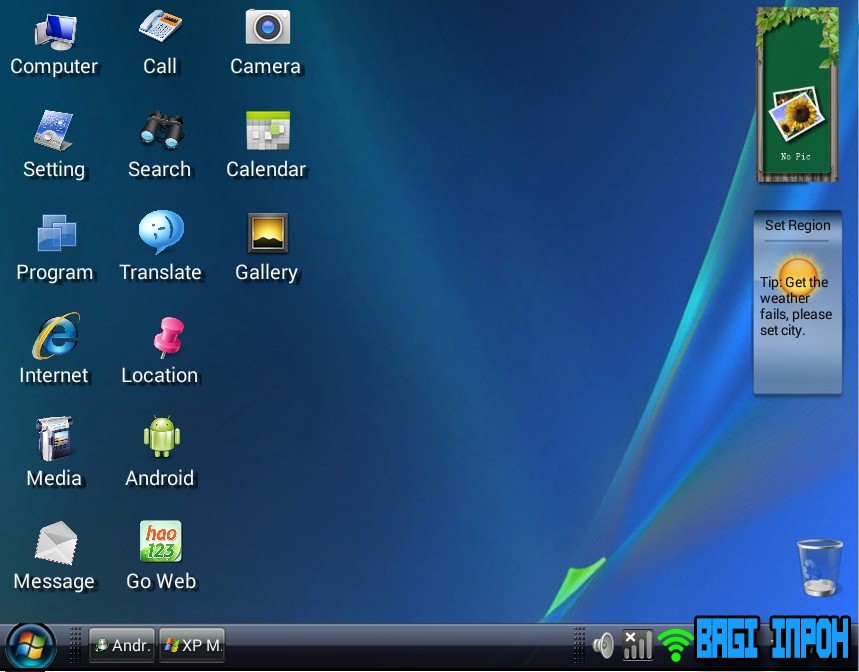Open the Calendar app
Viewport: 859px width, 672px height.
click(x=265, y=129)
